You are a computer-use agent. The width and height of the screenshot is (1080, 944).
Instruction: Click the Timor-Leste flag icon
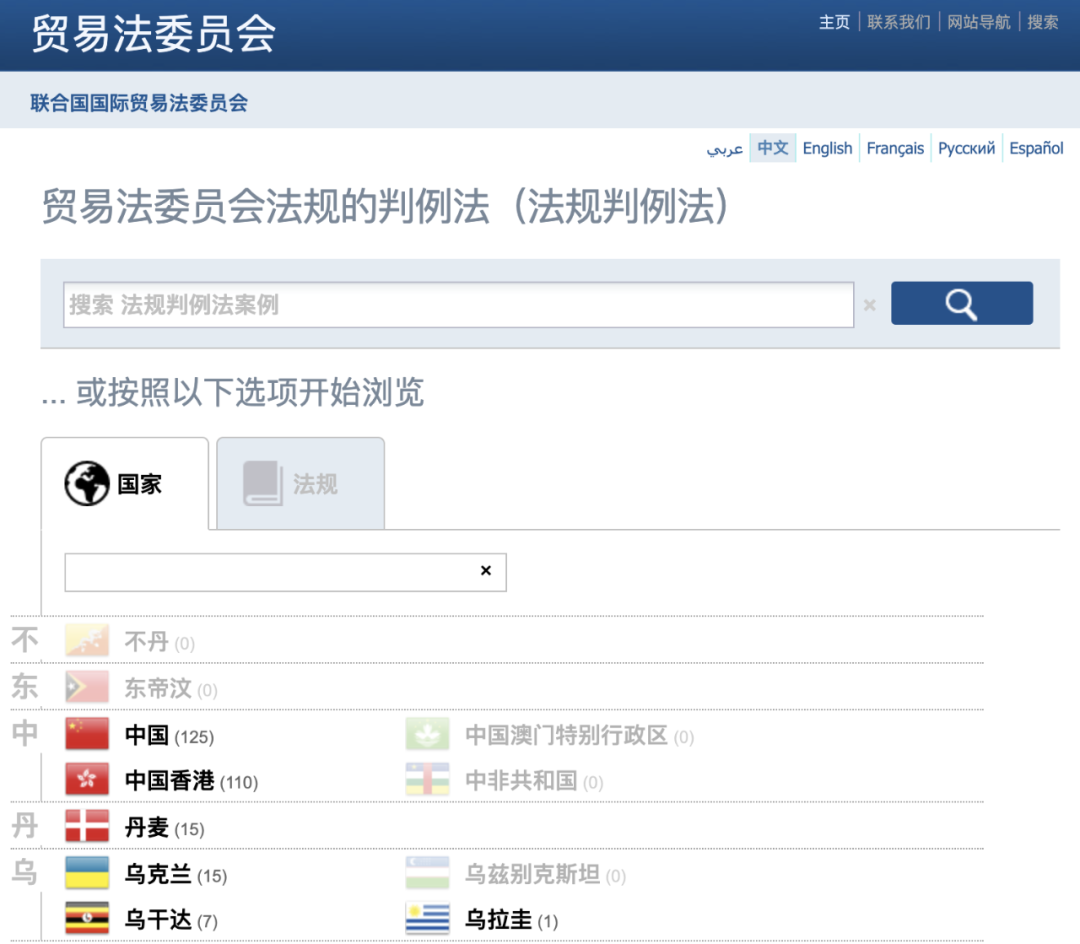pos(87,686)
